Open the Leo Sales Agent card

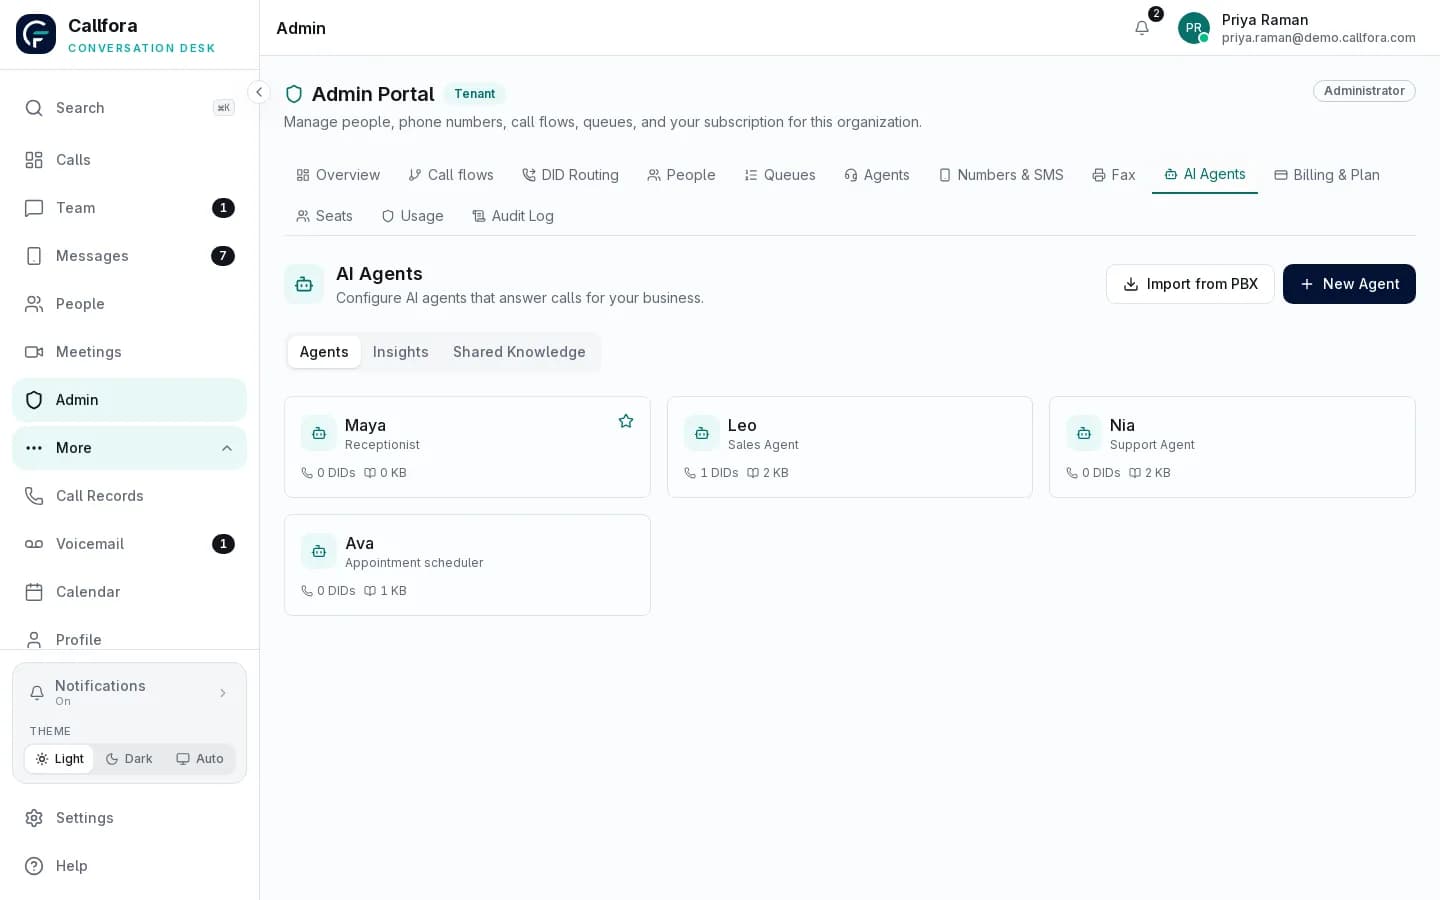point(850,447)
